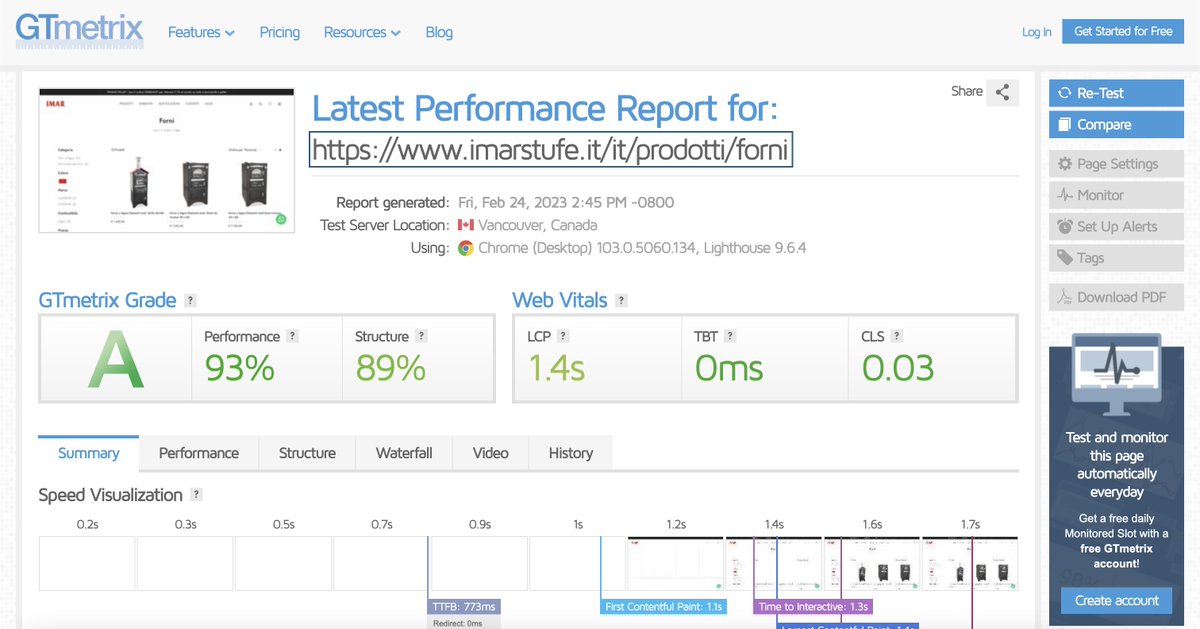The height and width of the screenshot is (629, 1200).
Task: Click the tested URL link for imarstufe.it
Action: [x=551, y=150]
